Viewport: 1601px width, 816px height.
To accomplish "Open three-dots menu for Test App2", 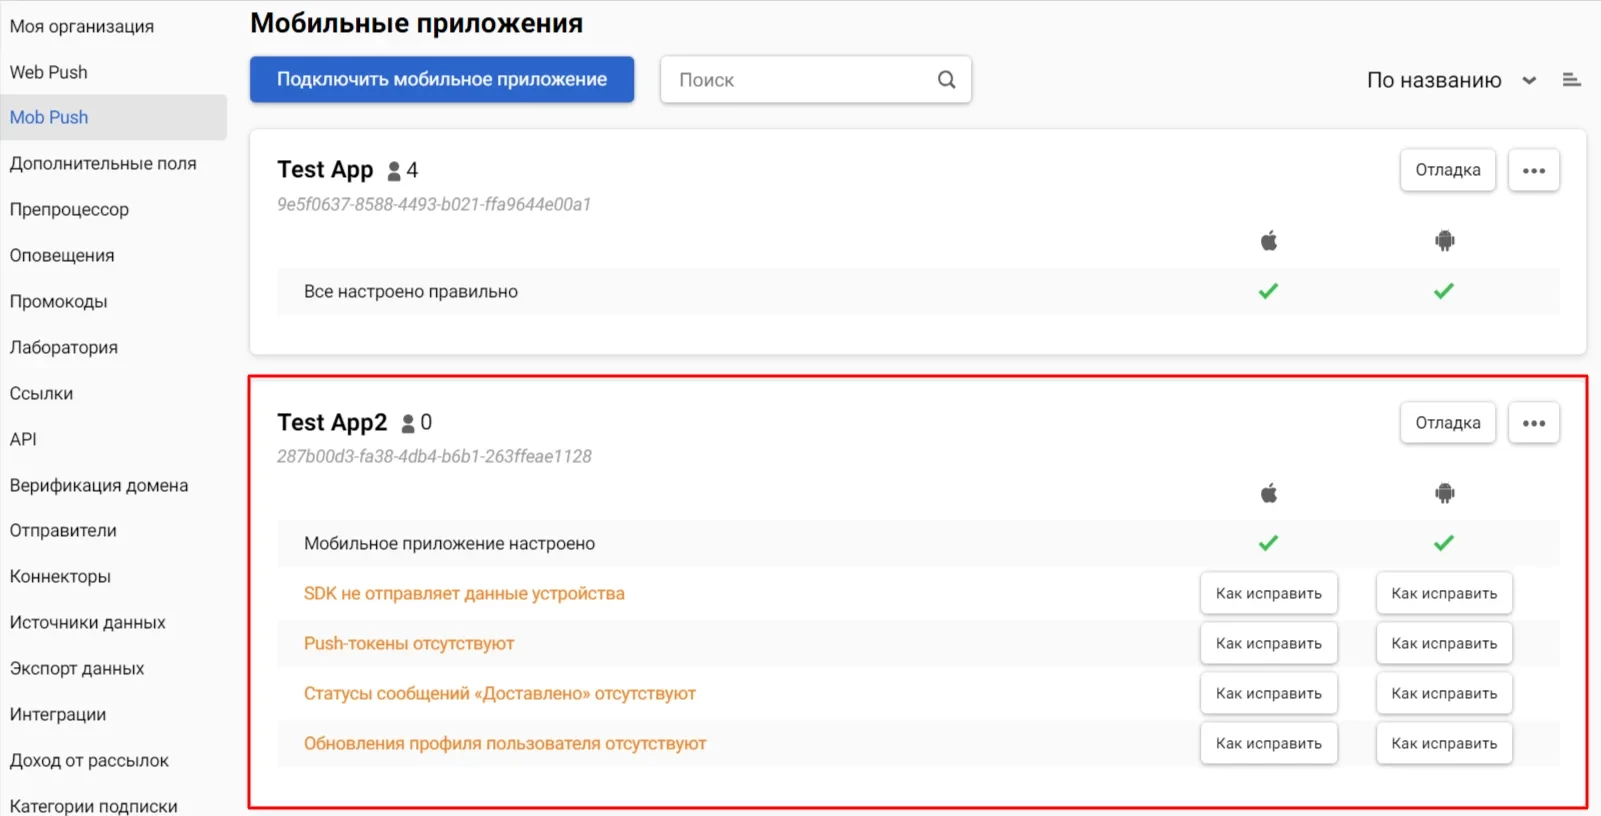I will (1533, 423).
